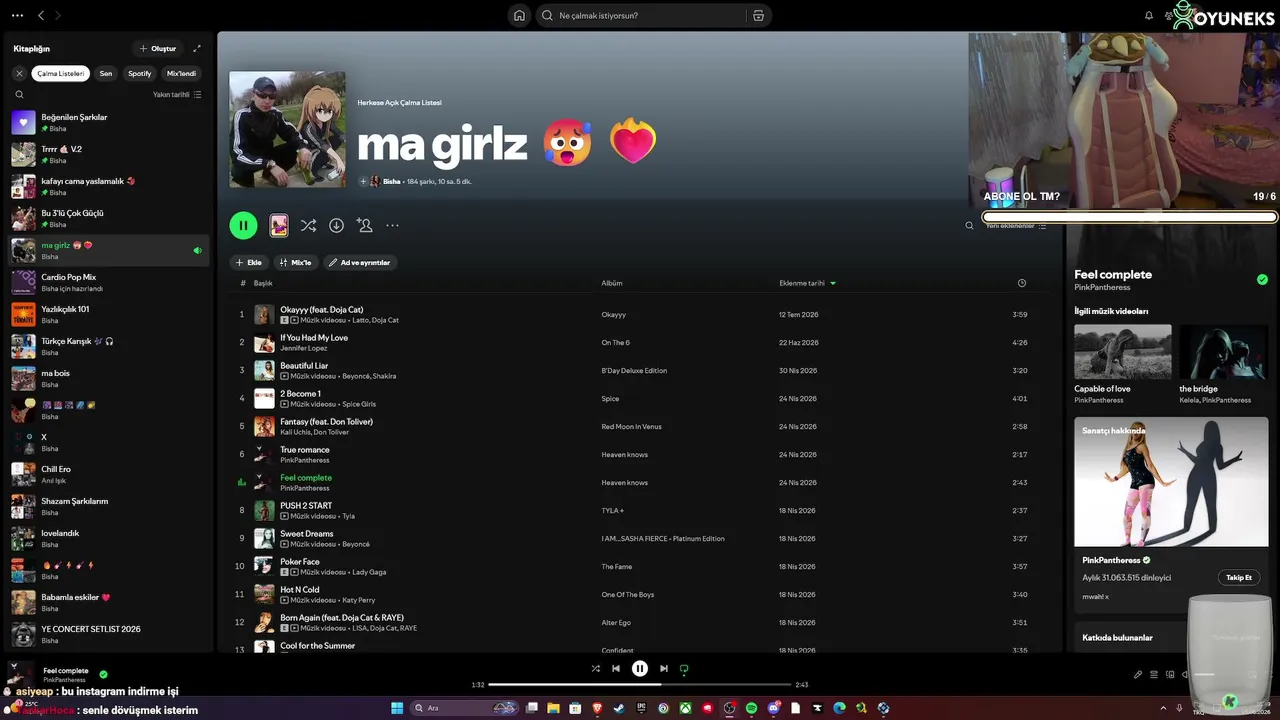This screenshot has height=720, width=1280.
Task: Go to the Spotify home screen
Action: [519, 16]
